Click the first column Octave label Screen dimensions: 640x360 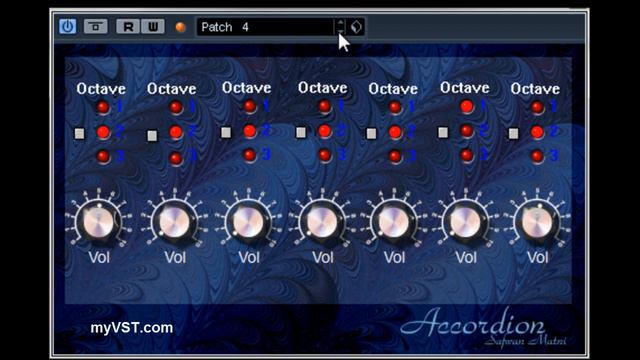101,89
